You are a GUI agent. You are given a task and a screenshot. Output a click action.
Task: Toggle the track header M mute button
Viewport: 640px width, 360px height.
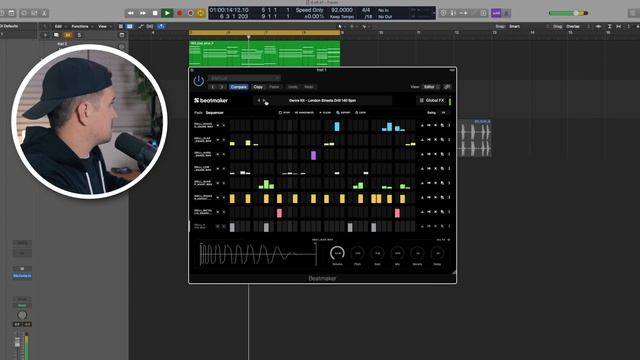point(68,35)
